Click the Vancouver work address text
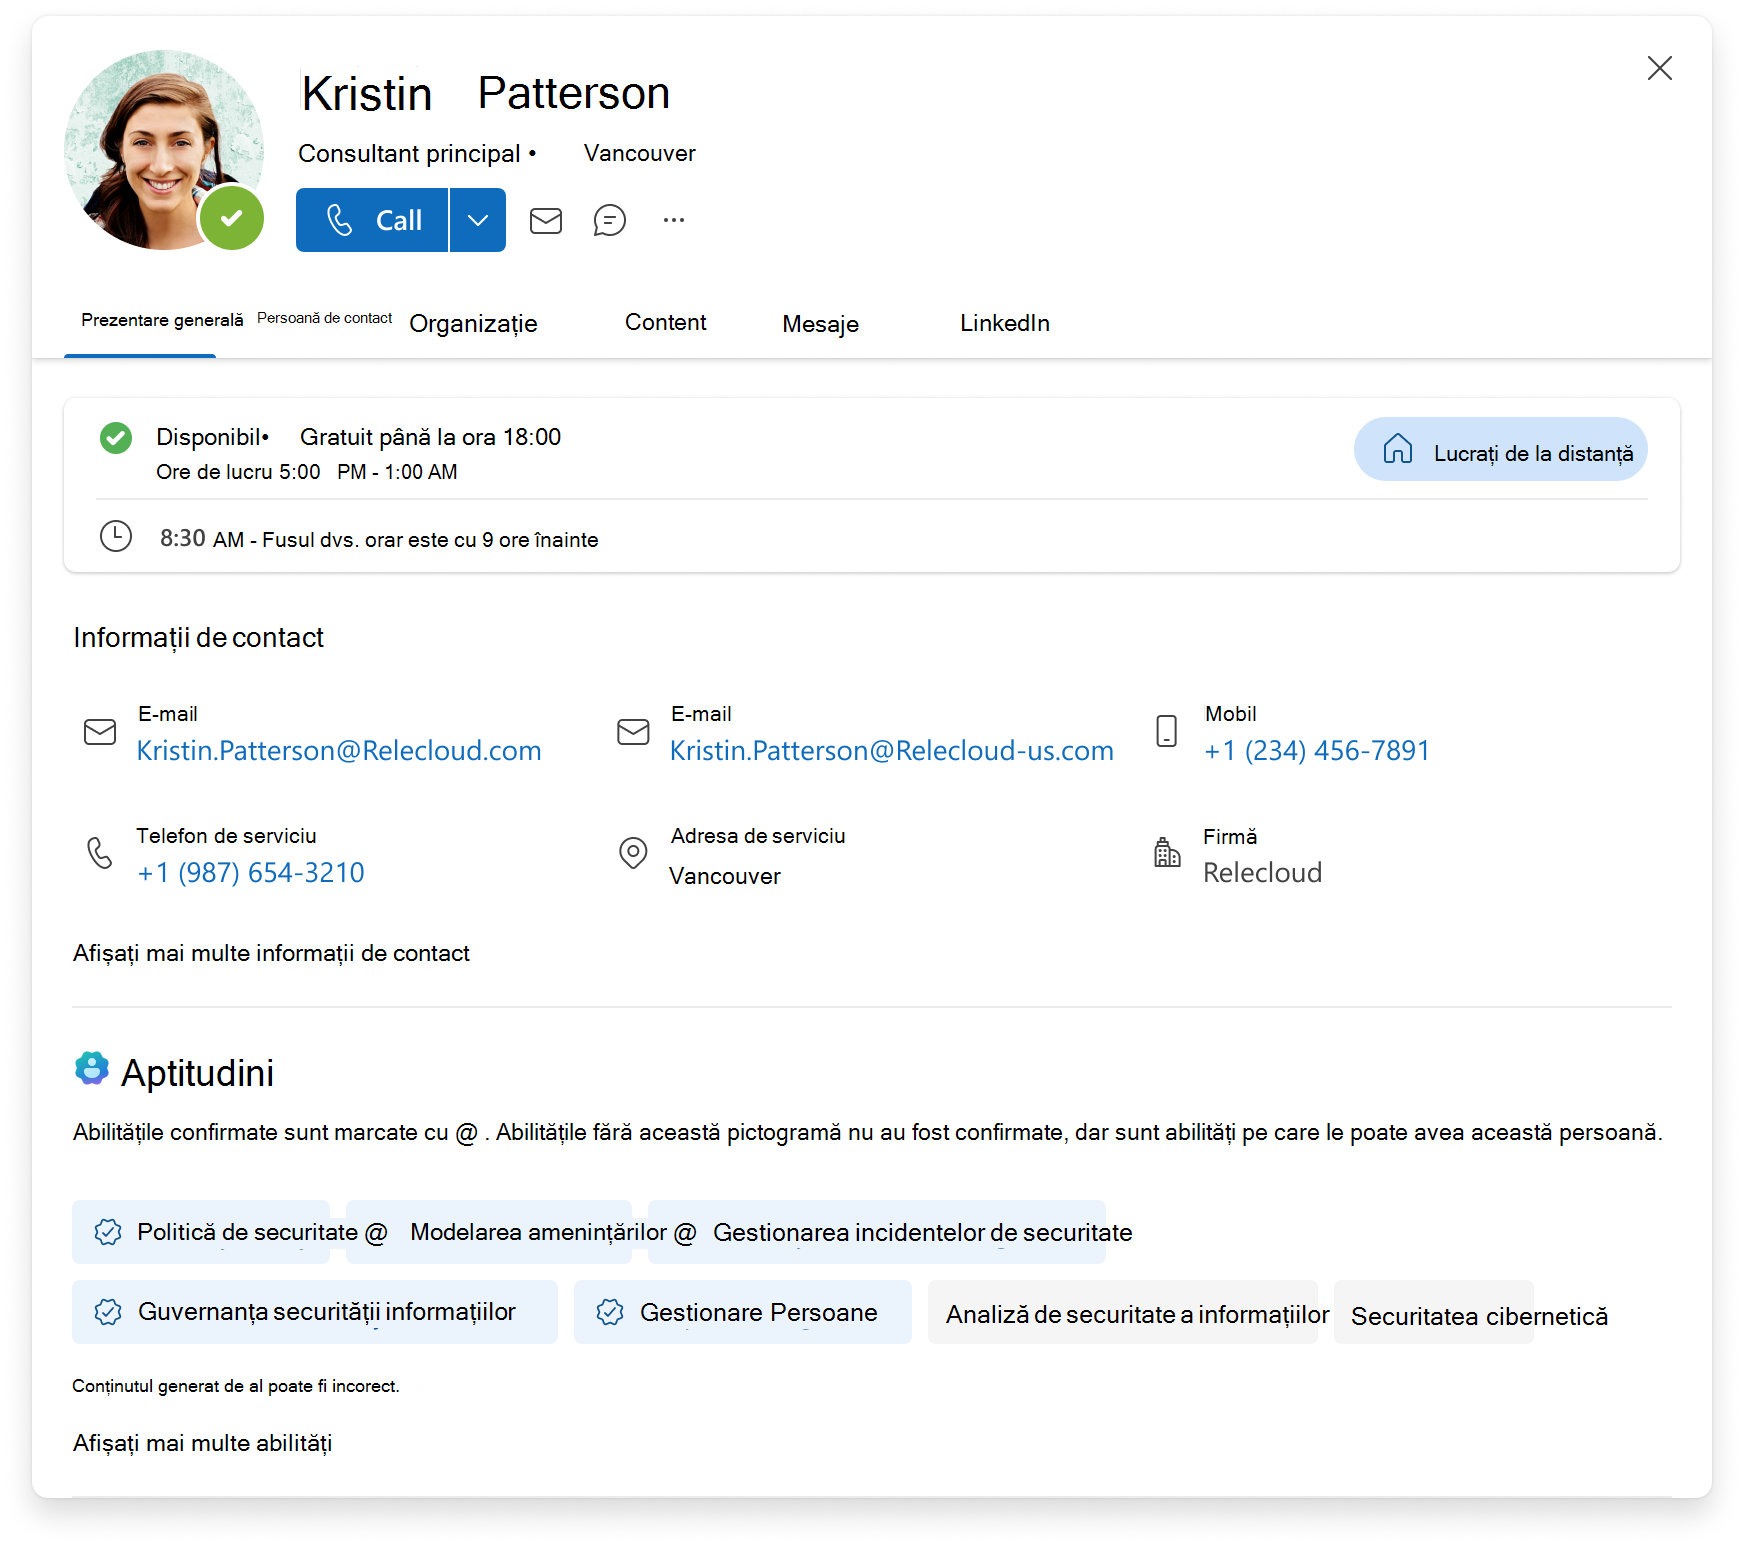1744x1546 pixels. click(725, 876)
